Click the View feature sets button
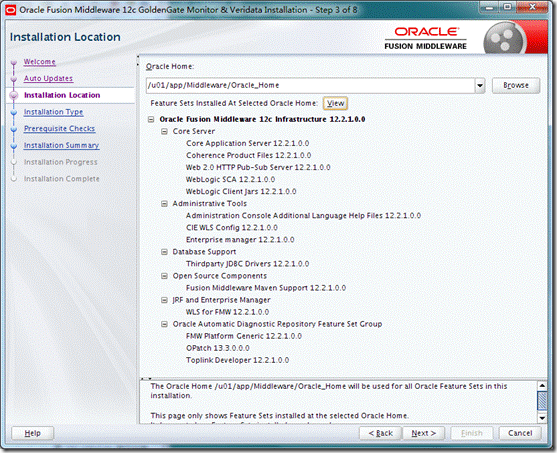Image resolution: width=557 pixels, height=453 pixels. [x=335, y=103]
